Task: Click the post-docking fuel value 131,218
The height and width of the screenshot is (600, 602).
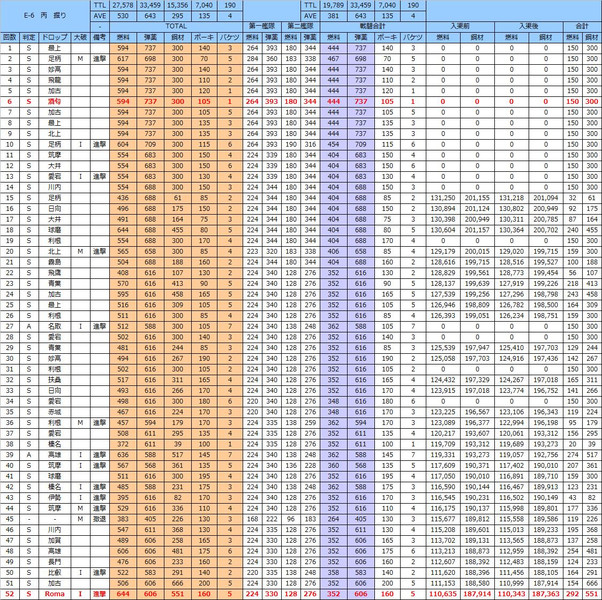Action: pos(511,198)
